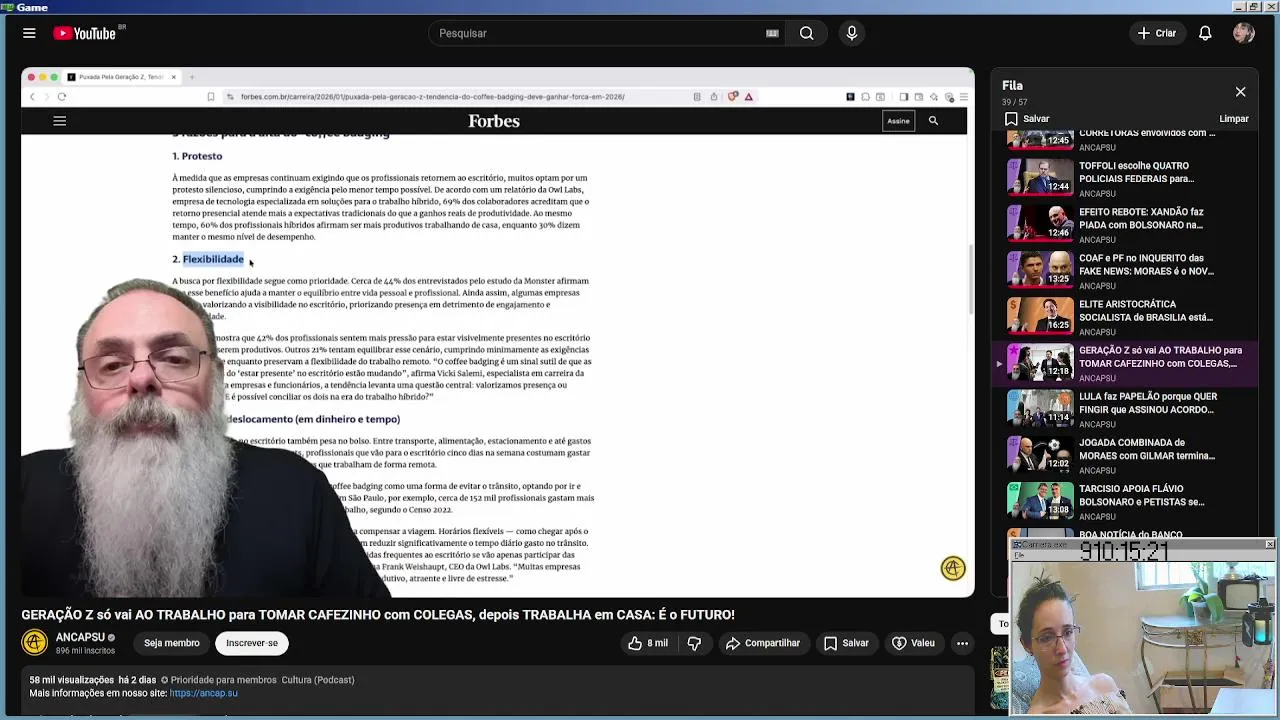Close the camera overlay window

1270,544
